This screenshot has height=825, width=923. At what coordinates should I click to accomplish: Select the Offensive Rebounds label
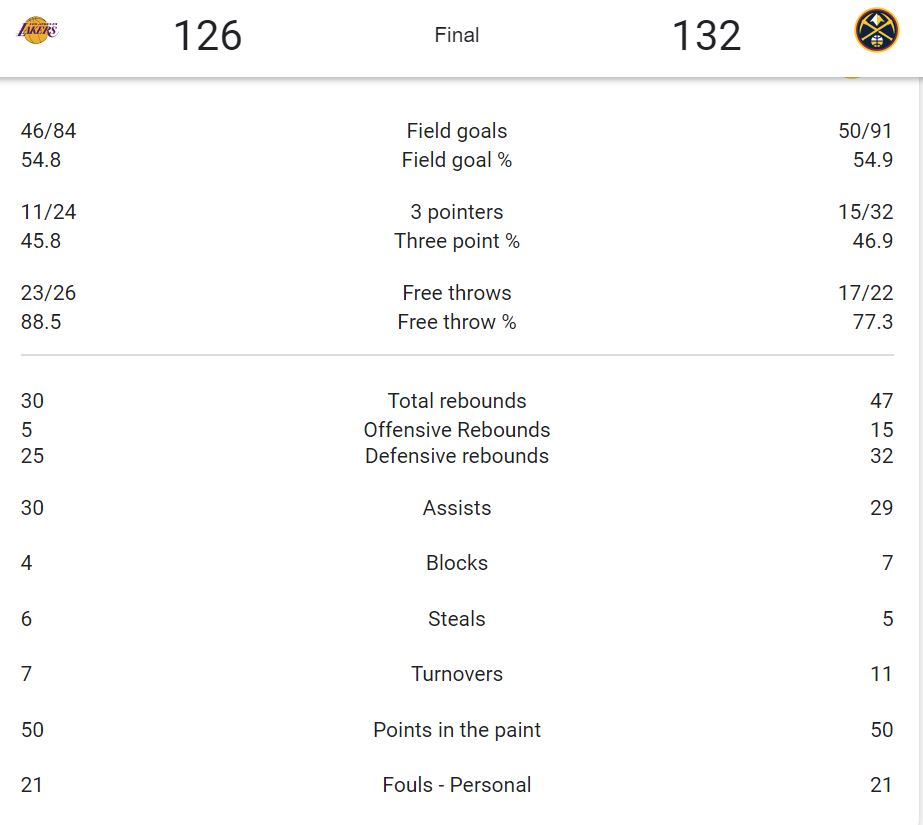click(x=457, y=430)
